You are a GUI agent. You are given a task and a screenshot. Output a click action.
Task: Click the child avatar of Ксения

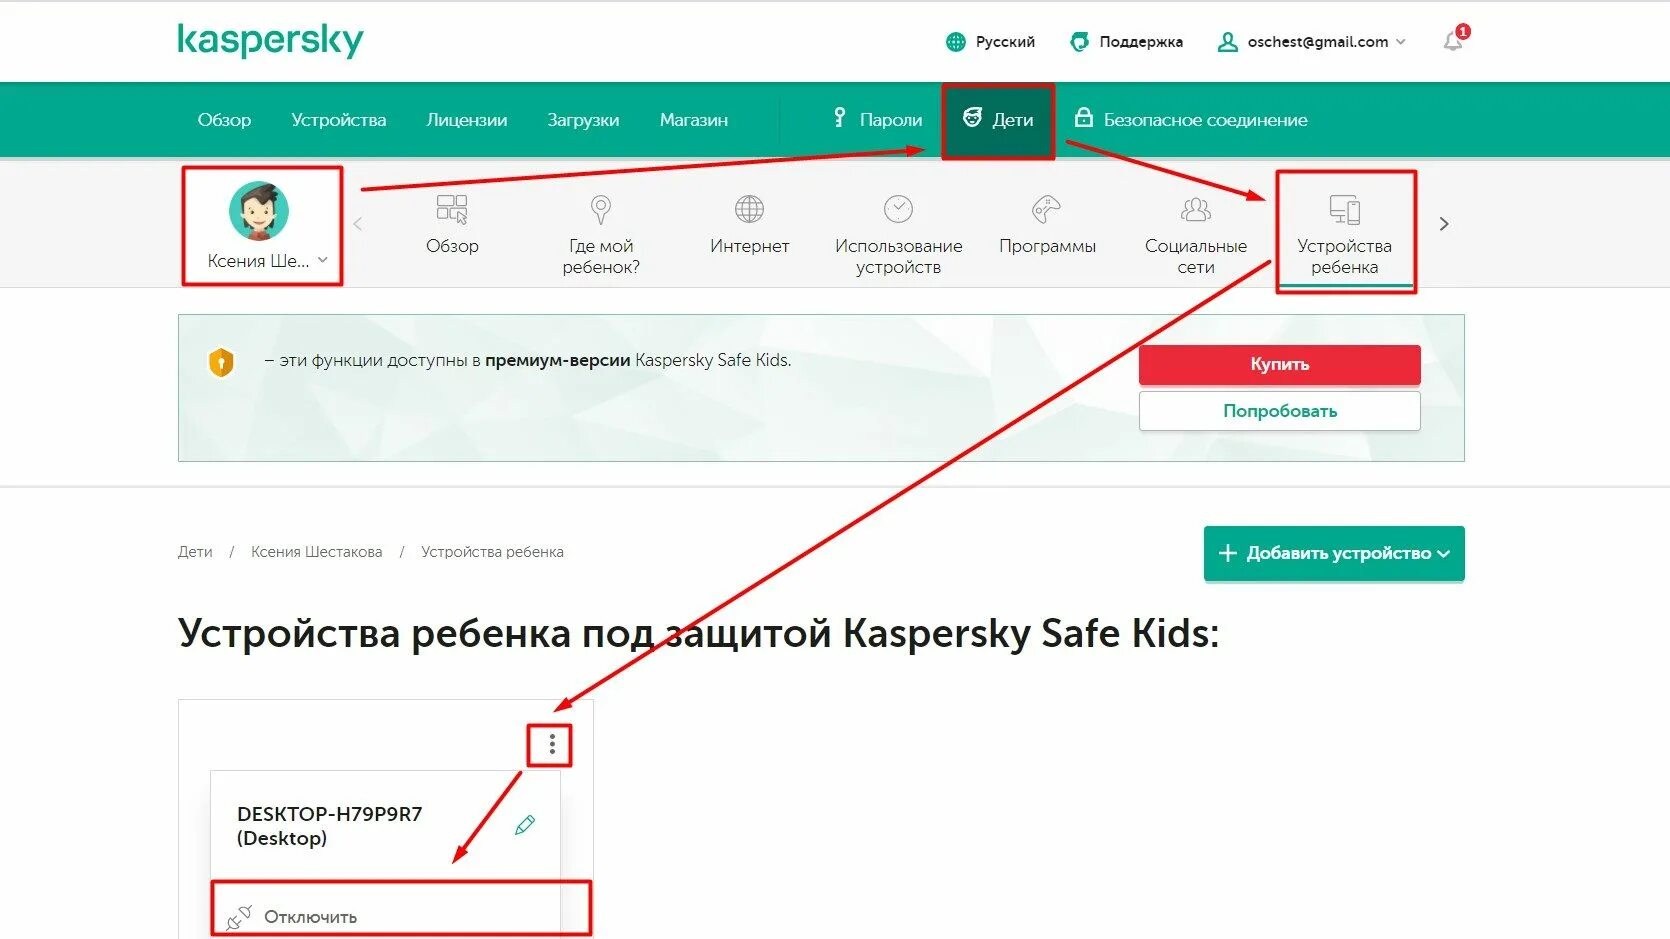point(259,211)
